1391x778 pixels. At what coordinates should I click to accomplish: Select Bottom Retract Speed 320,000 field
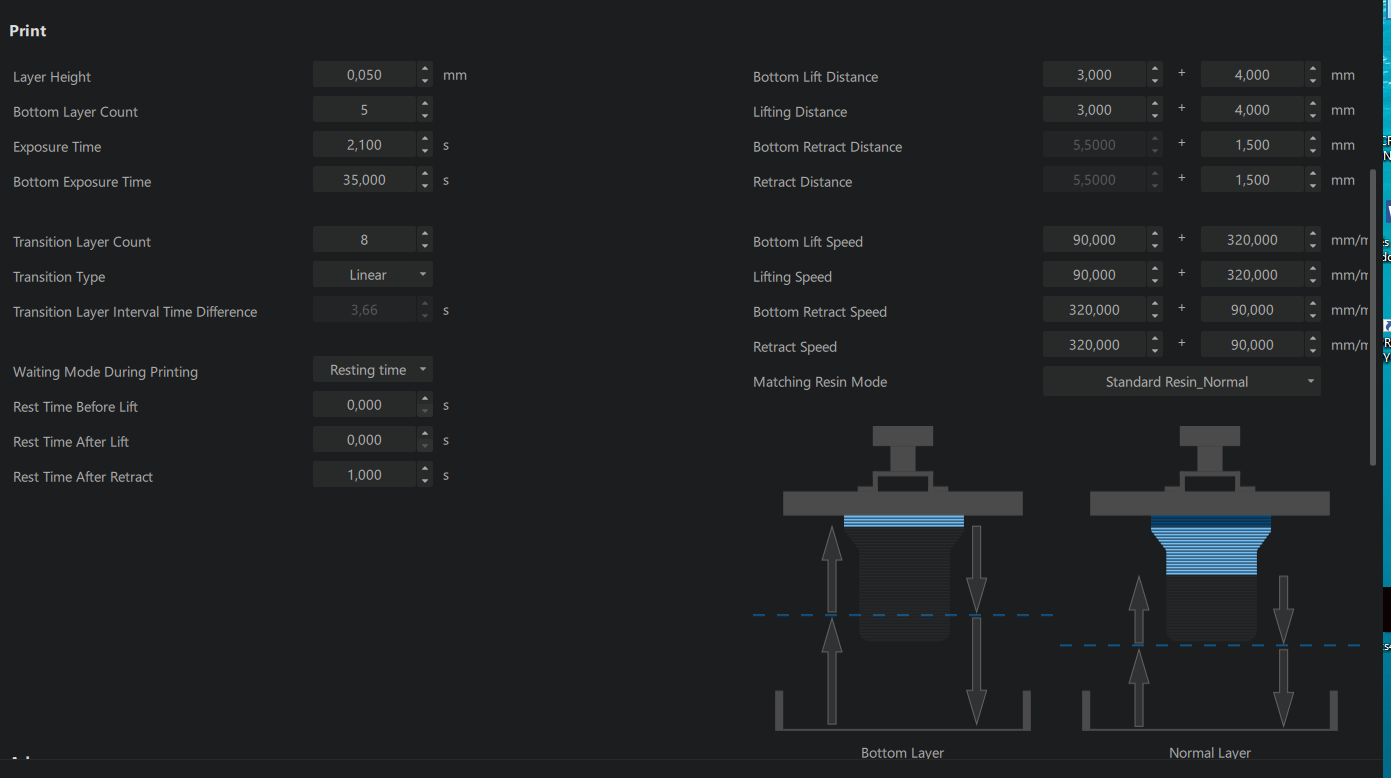coord(1094,310)
